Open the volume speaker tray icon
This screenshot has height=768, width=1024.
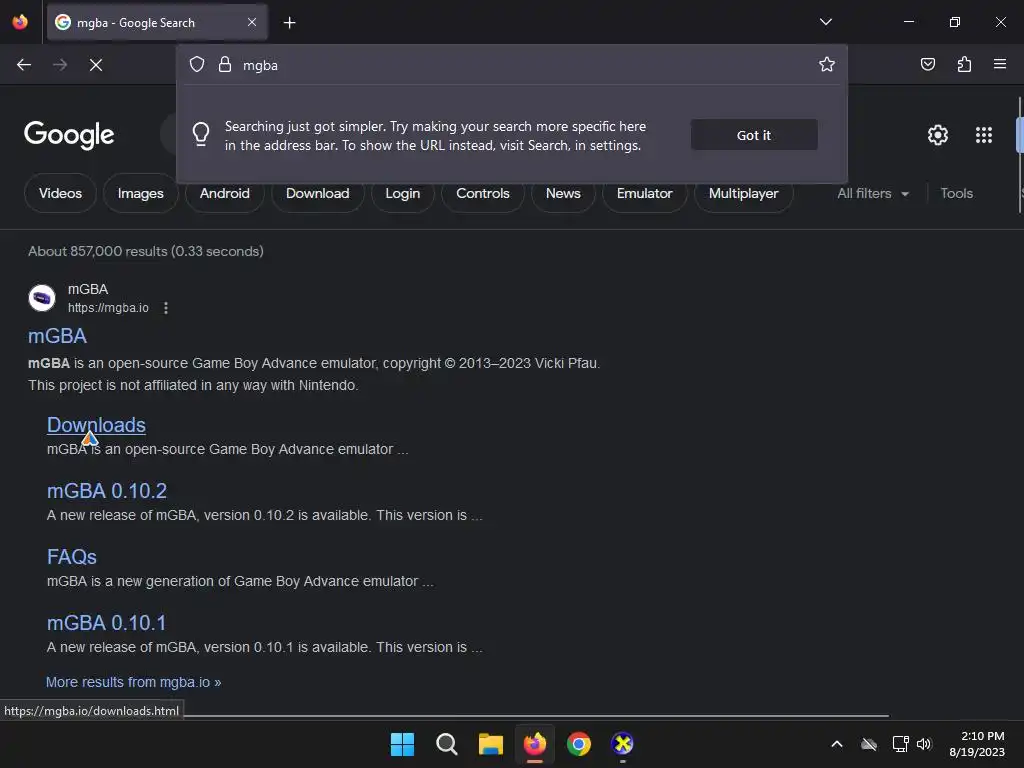coord(923,744)
